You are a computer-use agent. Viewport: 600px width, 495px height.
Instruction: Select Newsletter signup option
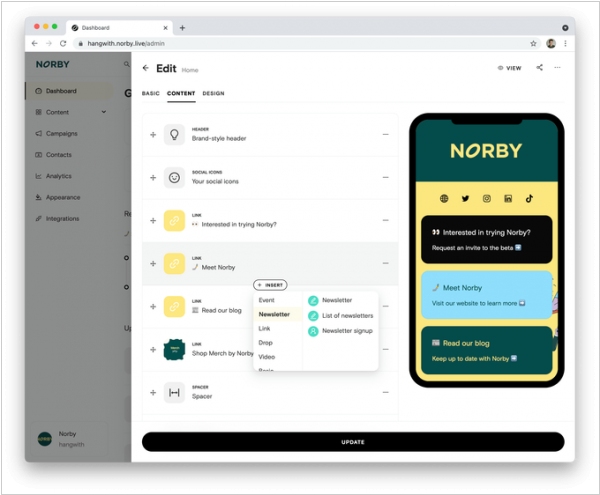(x=340, y=331)
